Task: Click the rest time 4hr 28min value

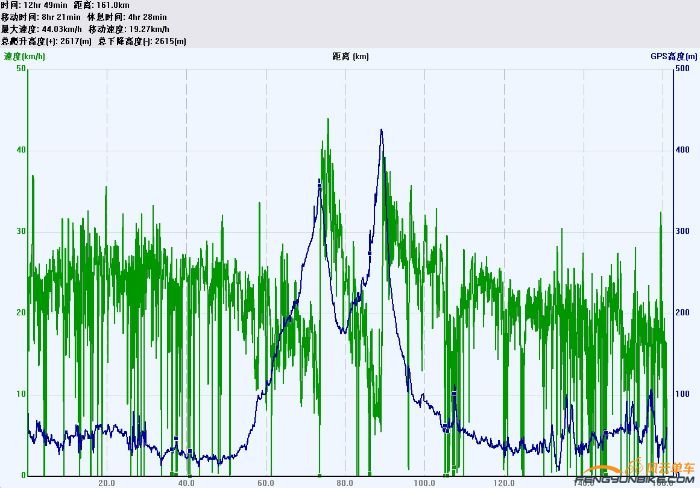Action: (147, 18)
